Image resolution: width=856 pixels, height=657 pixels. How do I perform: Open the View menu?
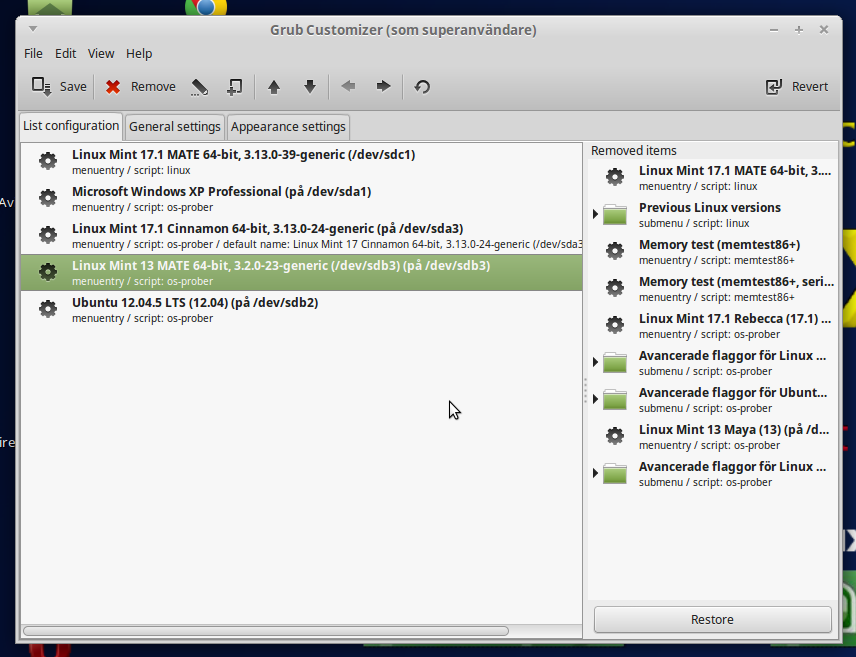(x=101, y=54)
